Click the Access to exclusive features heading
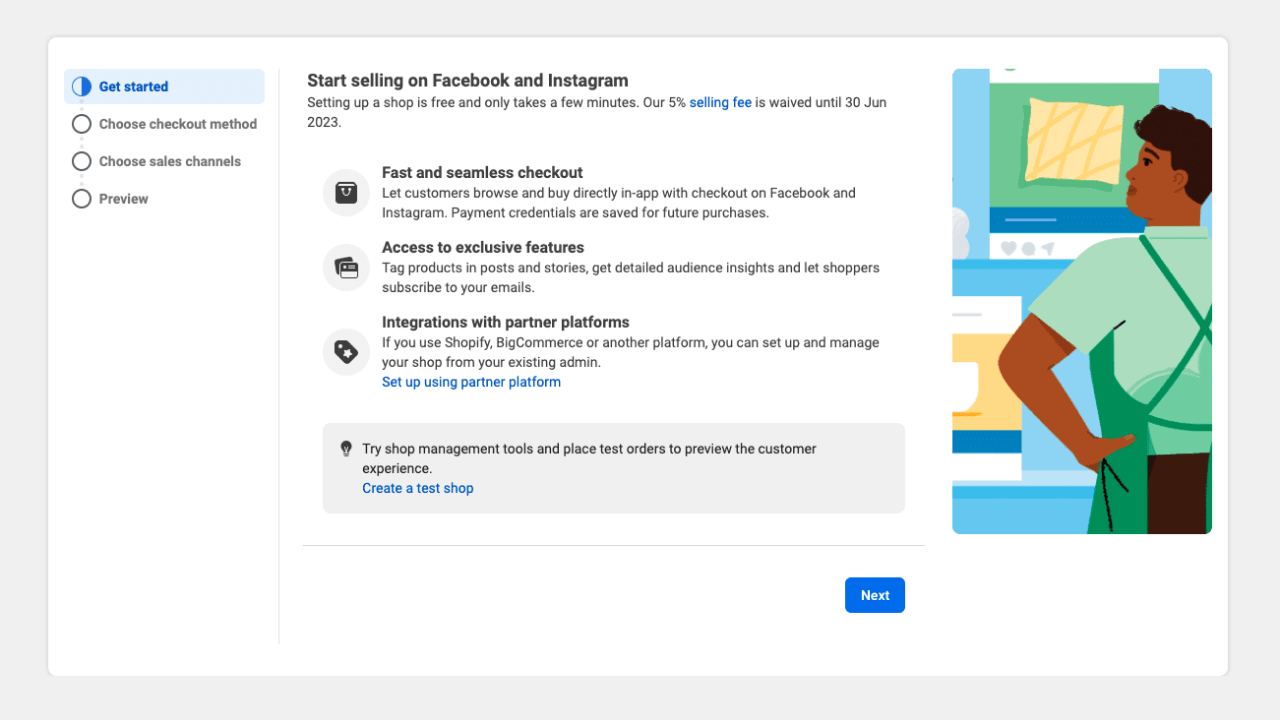 pyautogui.click(x=483, y=247)
